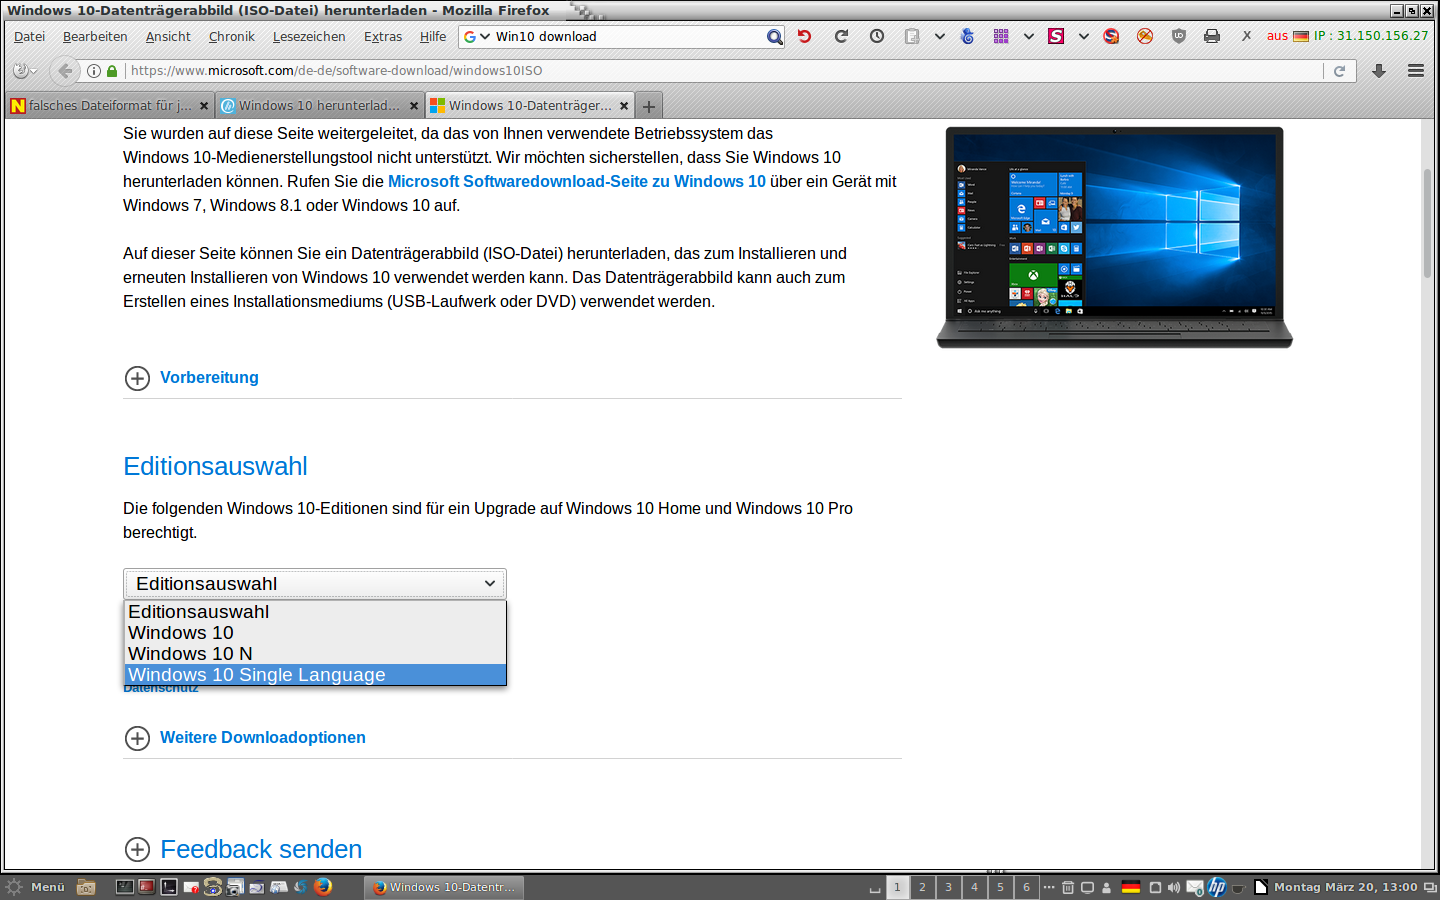This screenshot has width=1440, height=900.
Task: Click the green padlock security icon
Action: pyautogui.click(x=112, y=71)
